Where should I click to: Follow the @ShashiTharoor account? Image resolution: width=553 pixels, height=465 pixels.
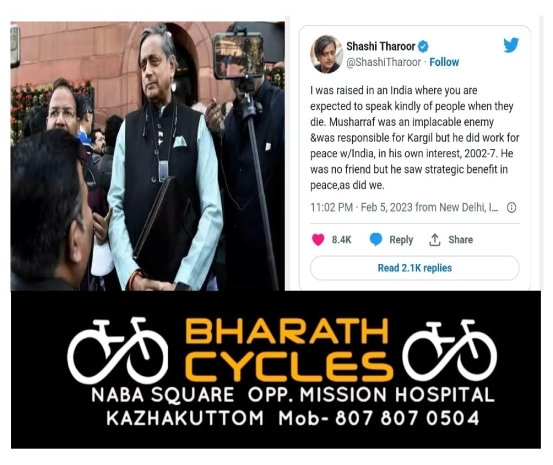point(444,62)
